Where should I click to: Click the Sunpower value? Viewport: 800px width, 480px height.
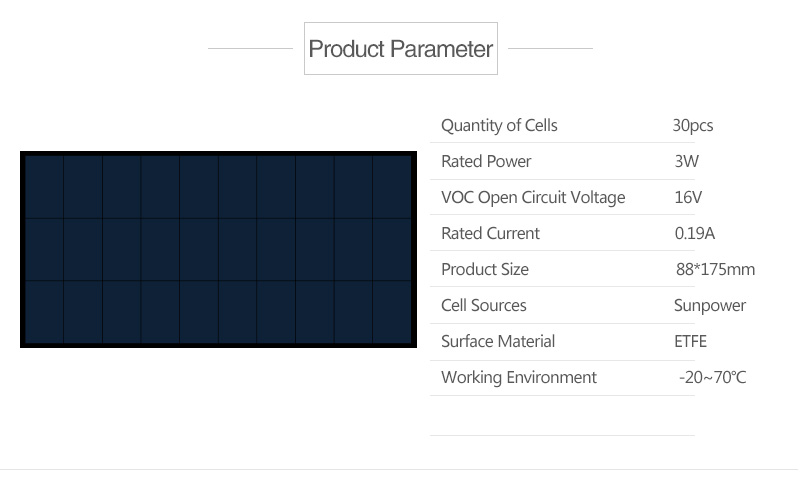pos(710,306)
